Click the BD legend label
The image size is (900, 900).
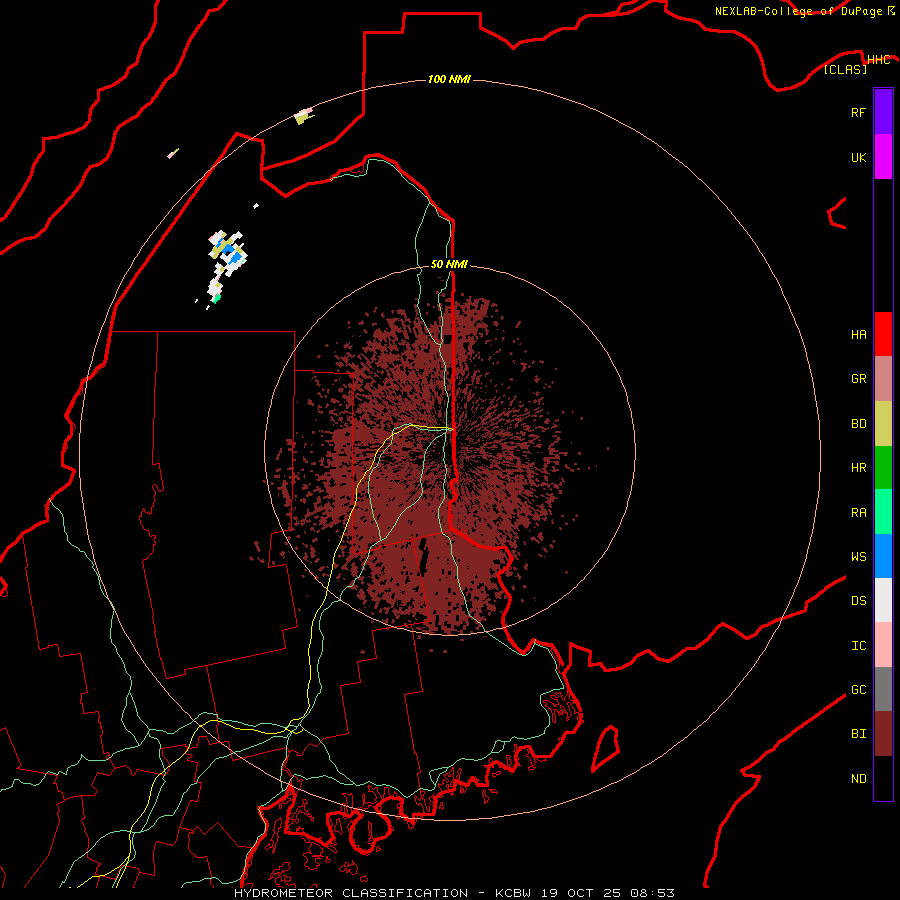tap(859, 424)
